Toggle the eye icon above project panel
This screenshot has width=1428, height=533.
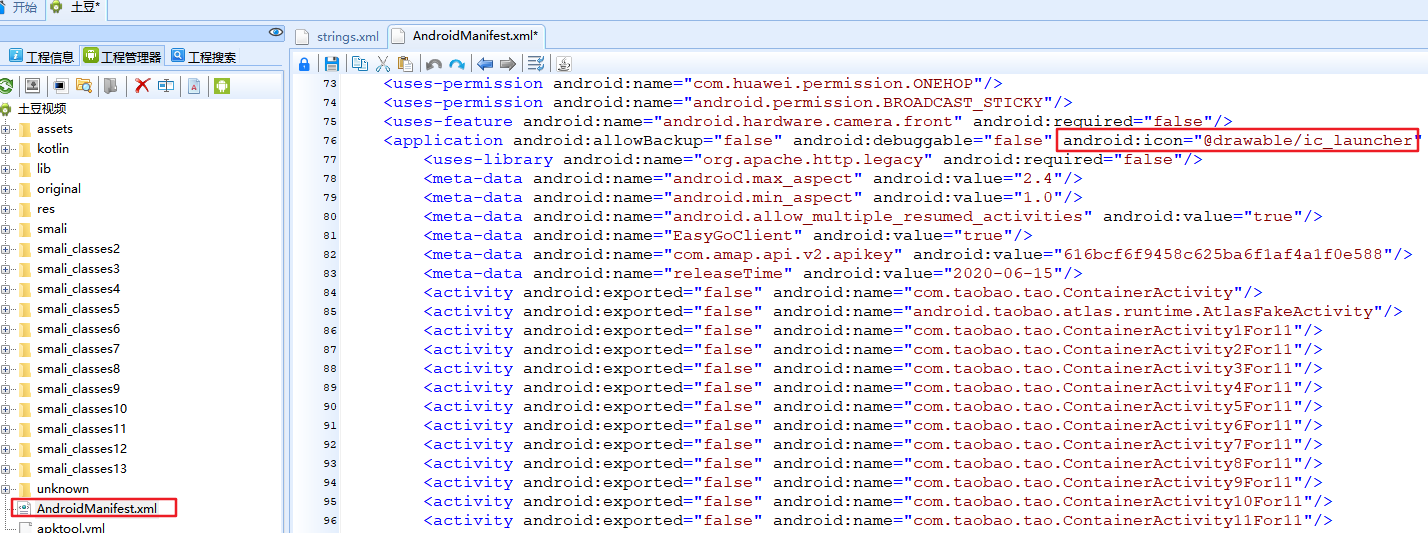pyautogui.click(x=276, y=33)
